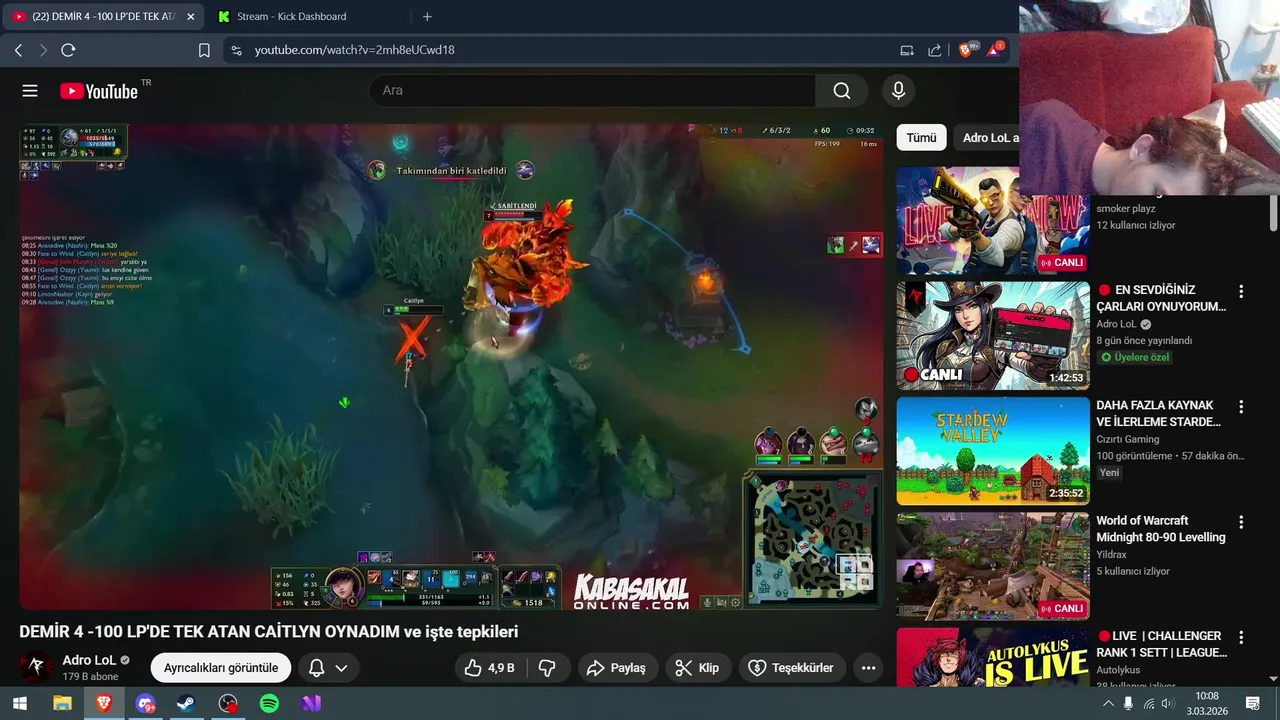Show hidden system tray icons

[x=1108, y=704]
